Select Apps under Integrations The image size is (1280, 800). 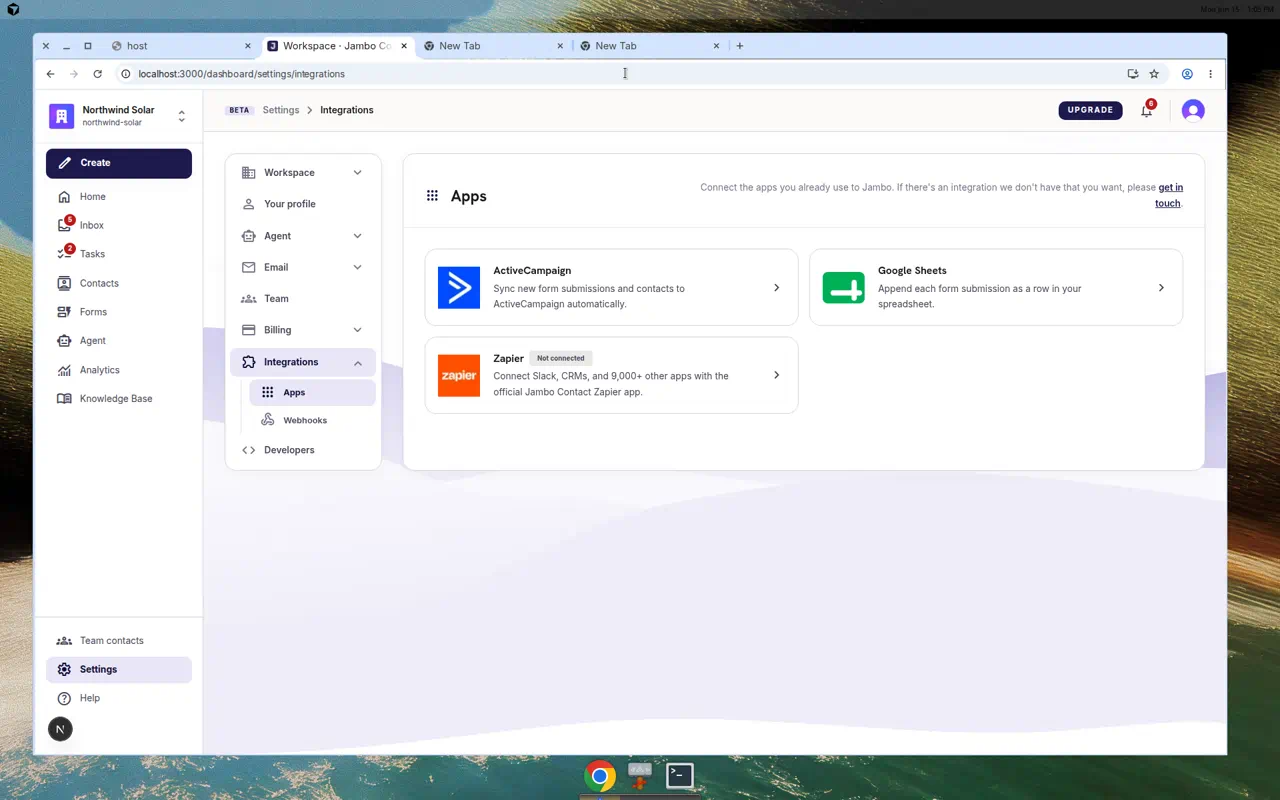click(x=312, y=393)
